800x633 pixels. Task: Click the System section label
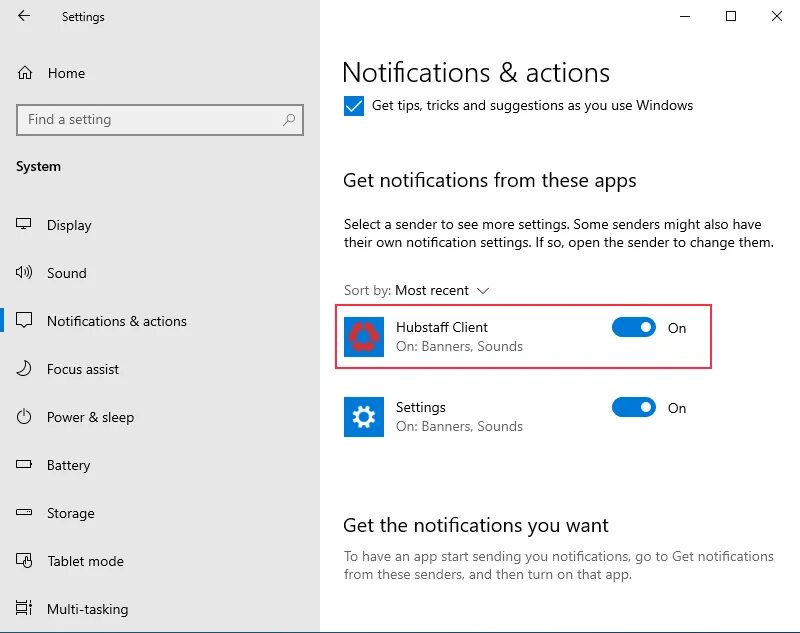(x=38, y=167)
